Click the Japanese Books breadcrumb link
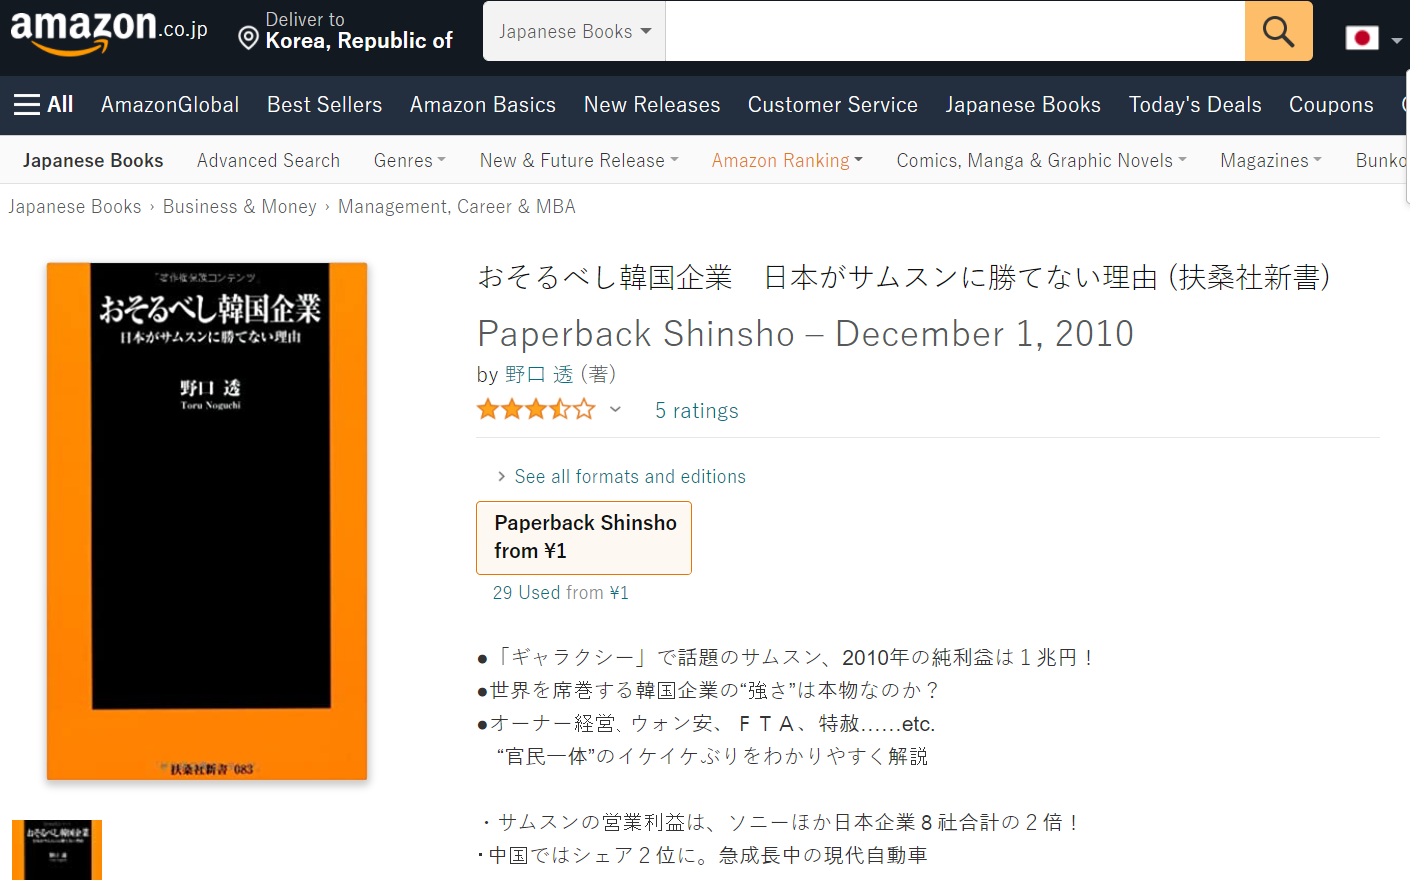Image resolution: width=1410 pixels, height=881 pixels. [75, 207]
